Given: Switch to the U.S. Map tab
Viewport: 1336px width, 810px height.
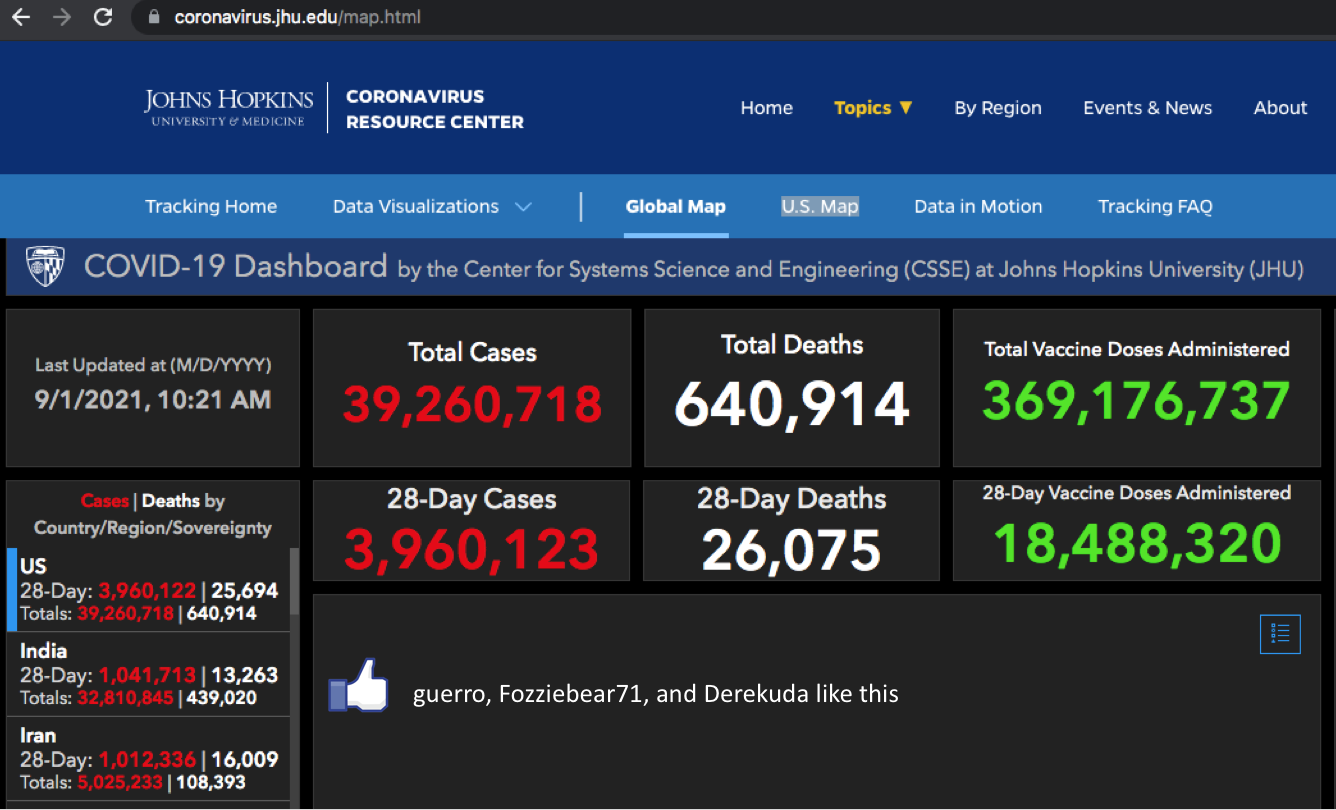Looking at the screenshot, I should (x=820, y=207).
